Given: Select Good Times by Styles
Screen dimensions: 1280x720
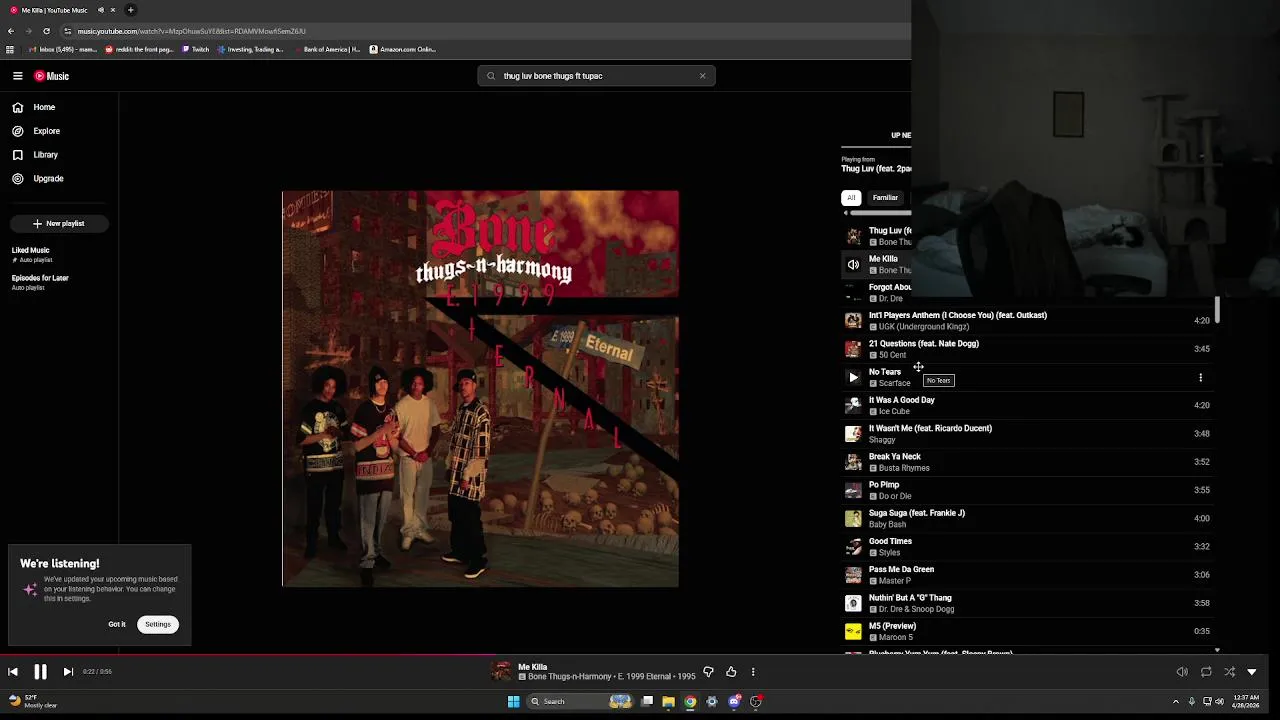Looking at the screenshot, I should [x=1029, y=547].
